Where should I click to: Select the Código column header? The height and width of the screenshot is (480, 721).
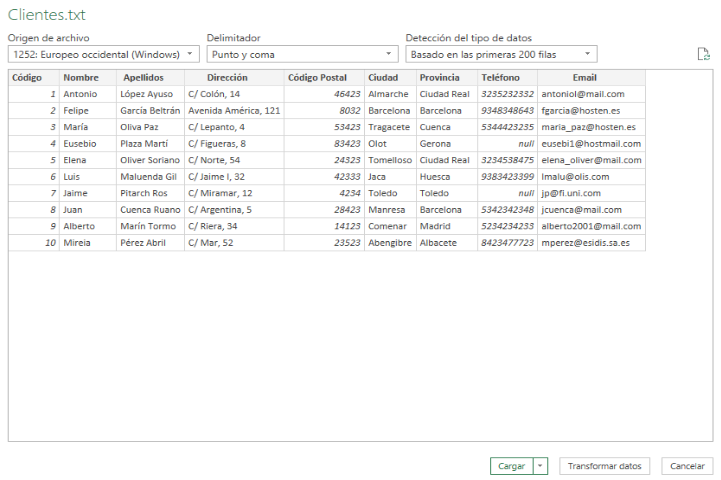tap(34, 78)
